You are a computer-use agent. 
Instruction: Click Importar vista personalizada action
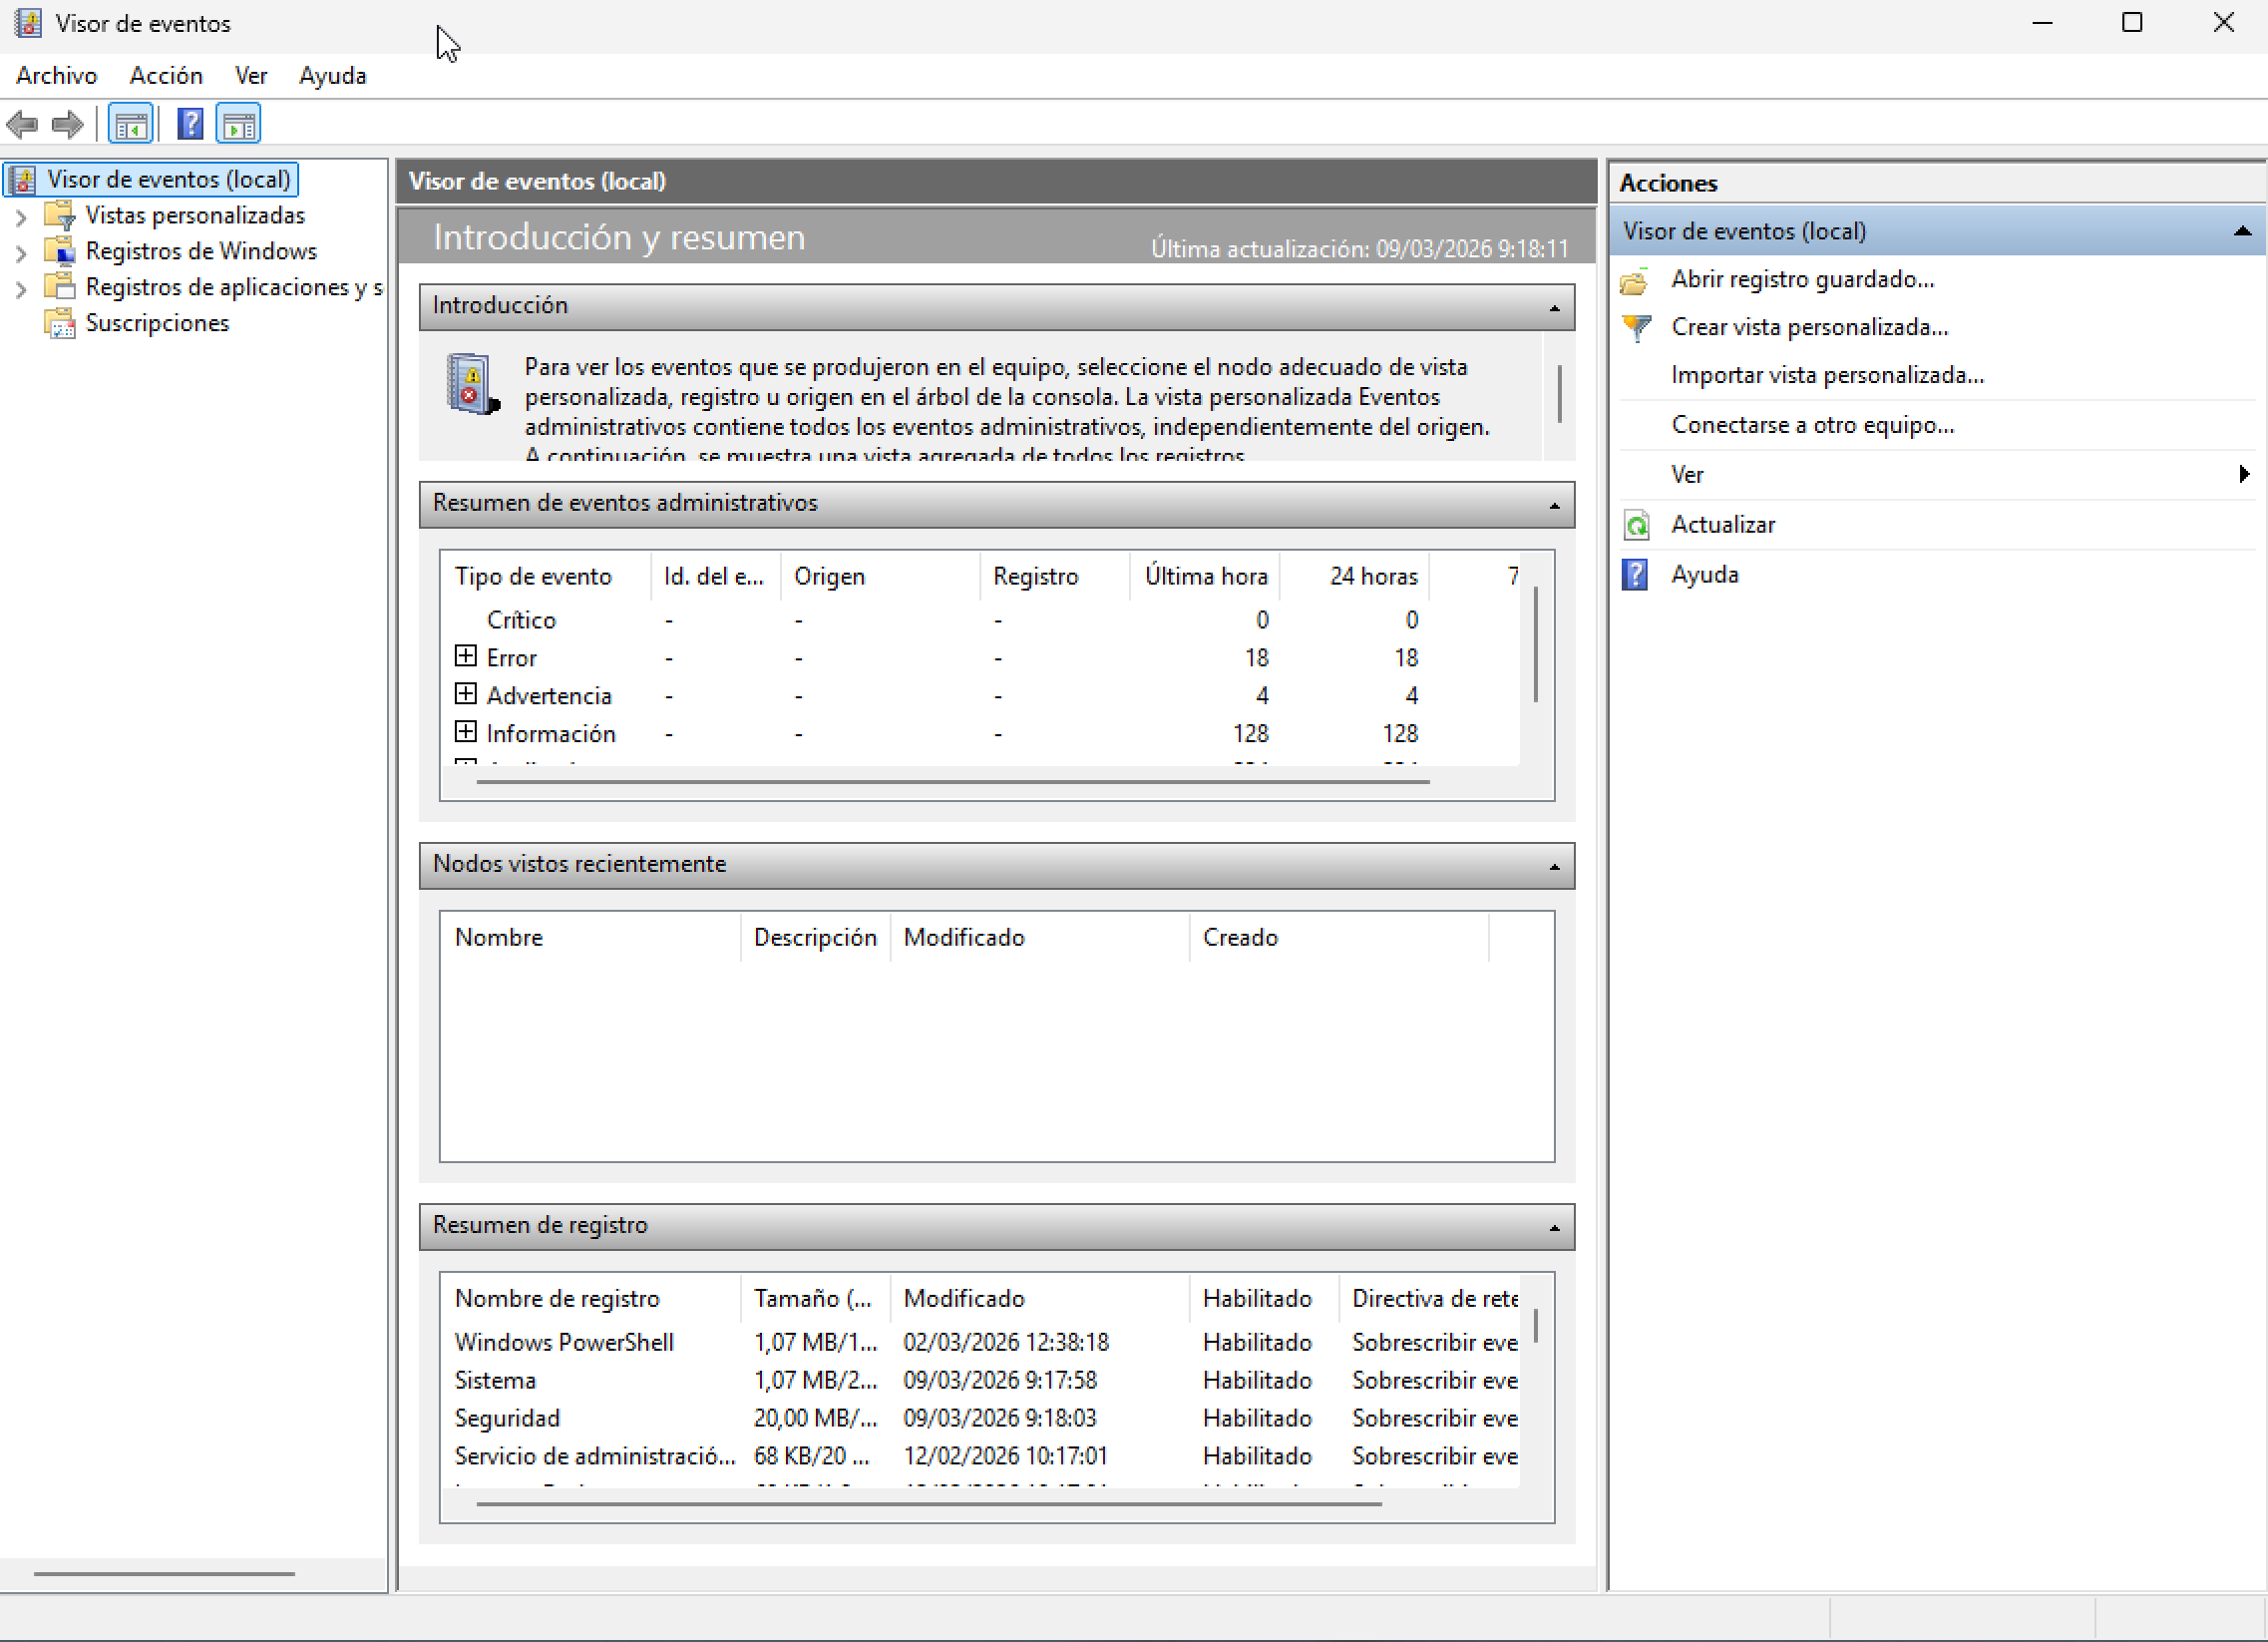[x=1827, y=375]
